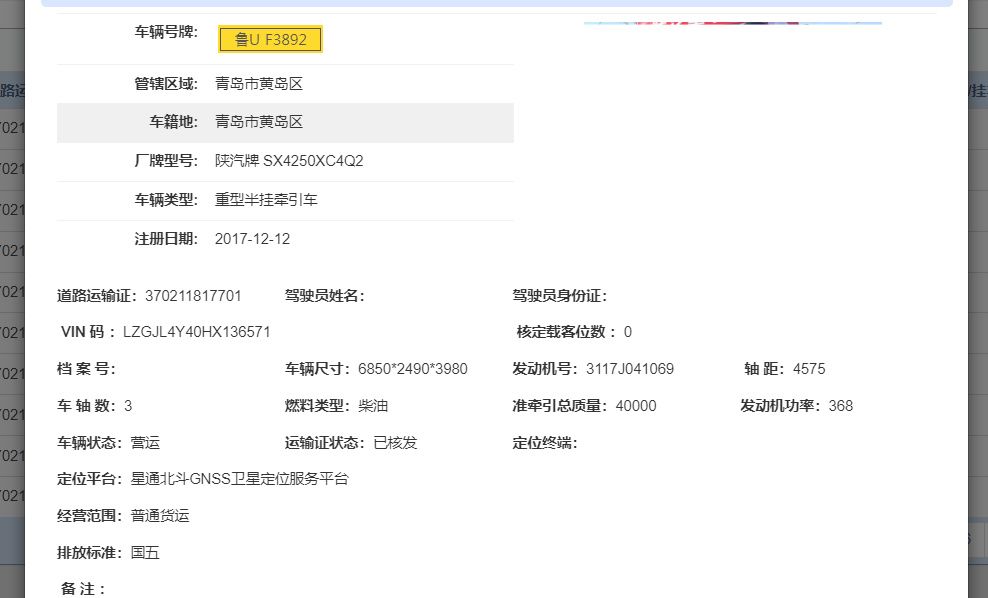Click towing mass value 40000
This screenshot has height=598, width=988.
[636, 406]
